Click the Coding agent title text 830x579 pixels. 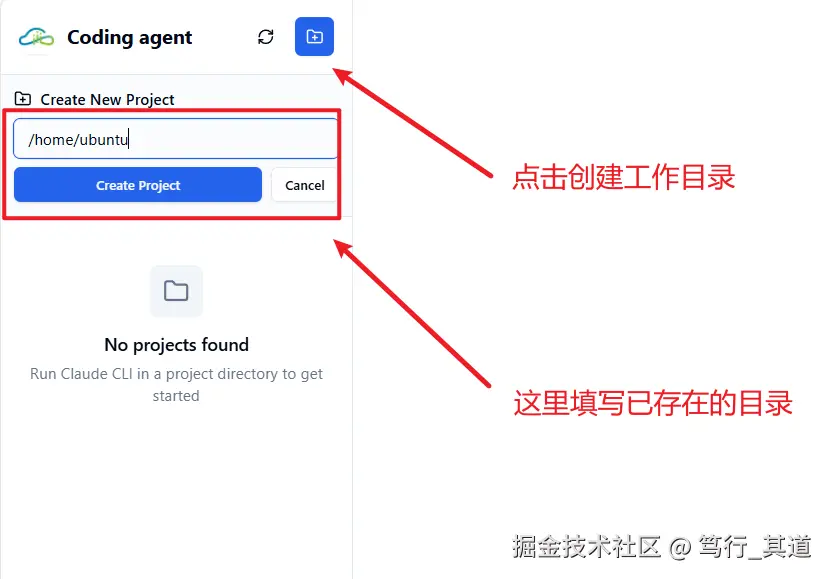(130, 38)
